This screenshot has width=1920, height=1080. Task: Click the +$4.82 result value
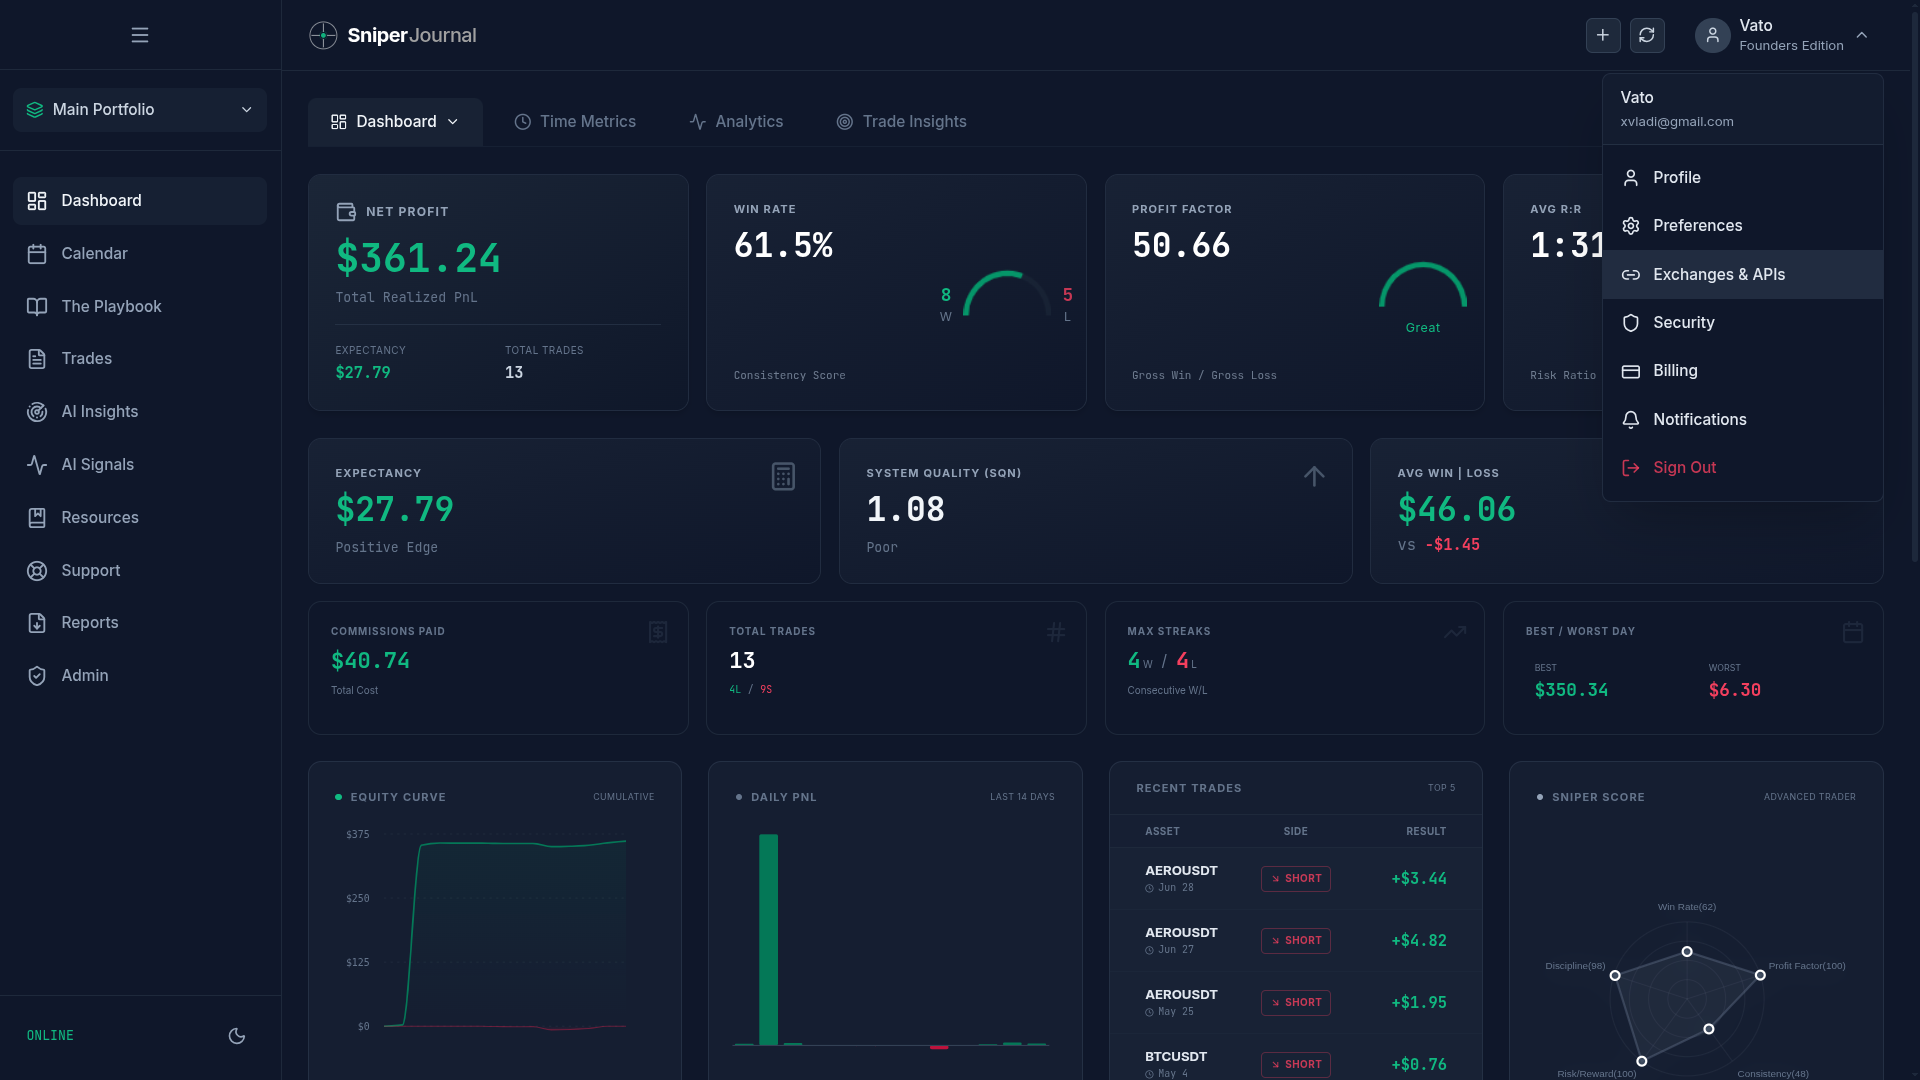point(1419,941)
